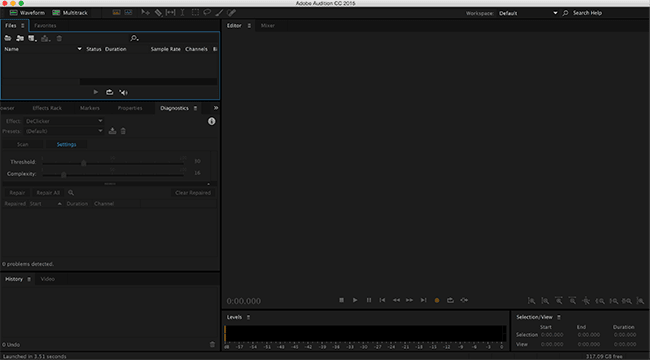Open the Presets (Default) dropdown

pyautogui.click(x=64, y=131)
